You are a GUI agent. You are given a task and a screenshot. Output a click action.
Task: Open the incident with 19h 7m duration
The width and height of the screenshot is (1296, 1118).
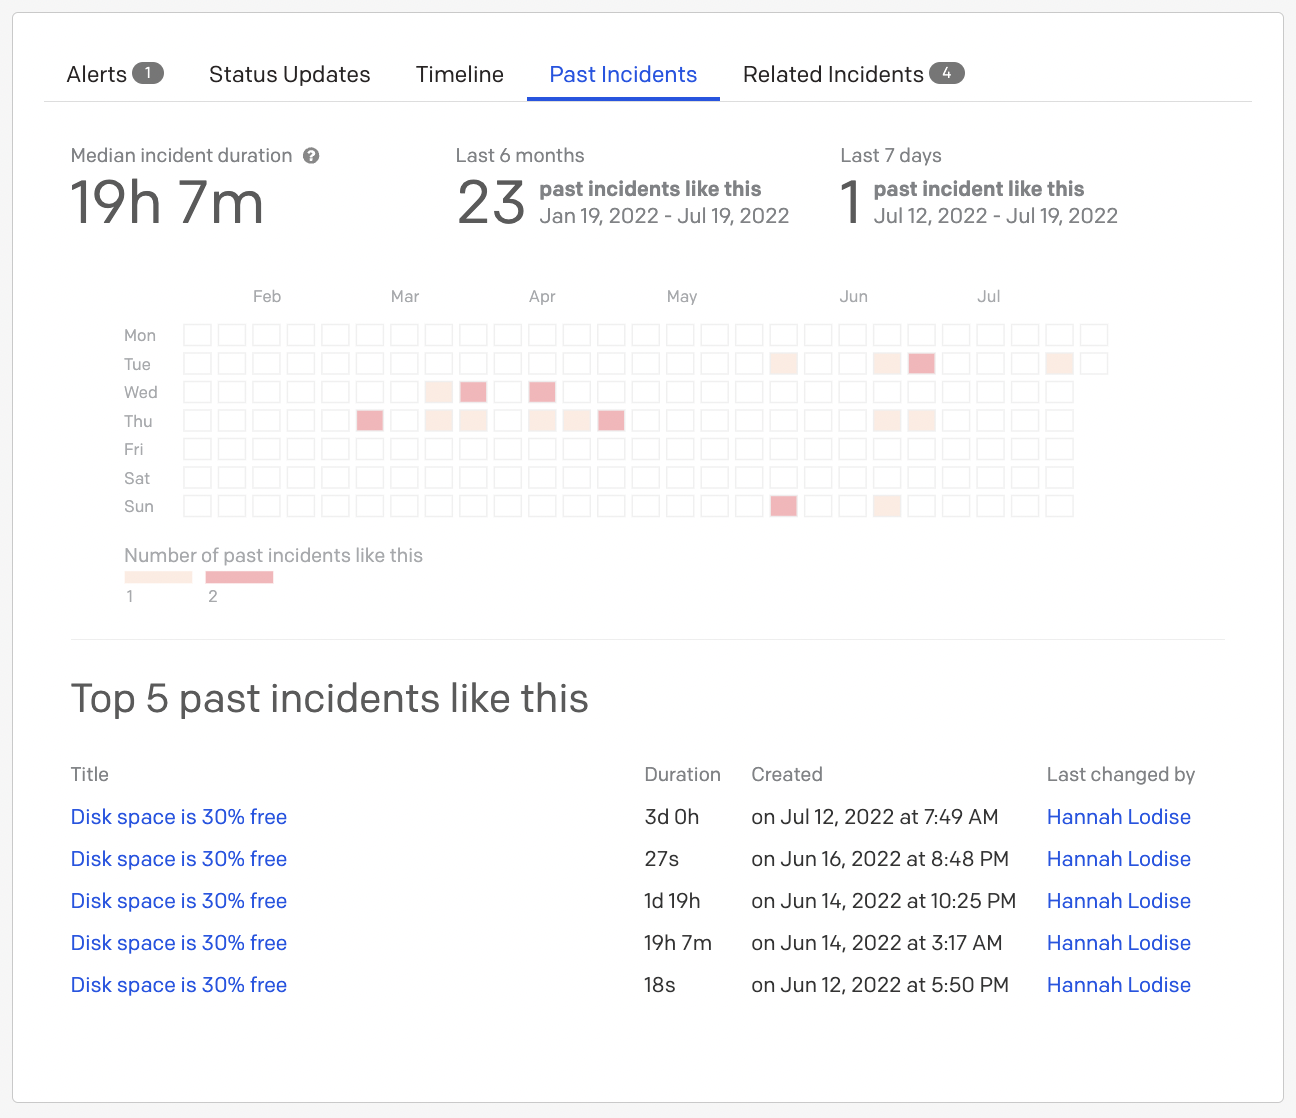[178, 943]
